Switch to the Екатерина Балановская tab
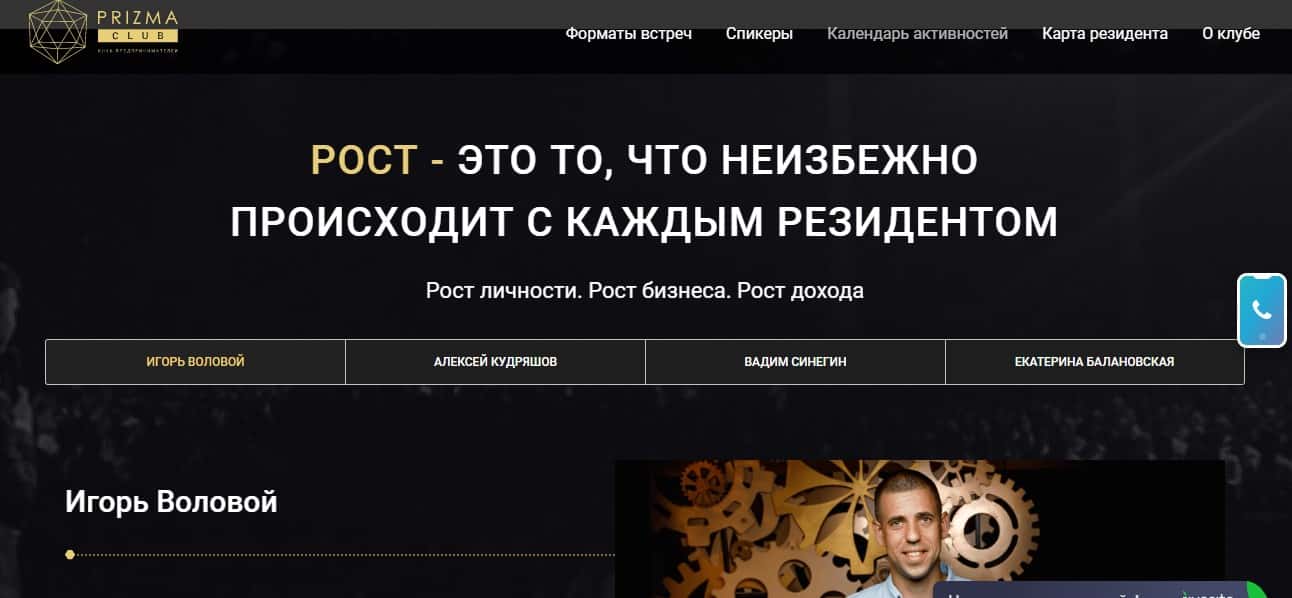The height and width of the screenshot is (598, 1292). (1094, 362)
